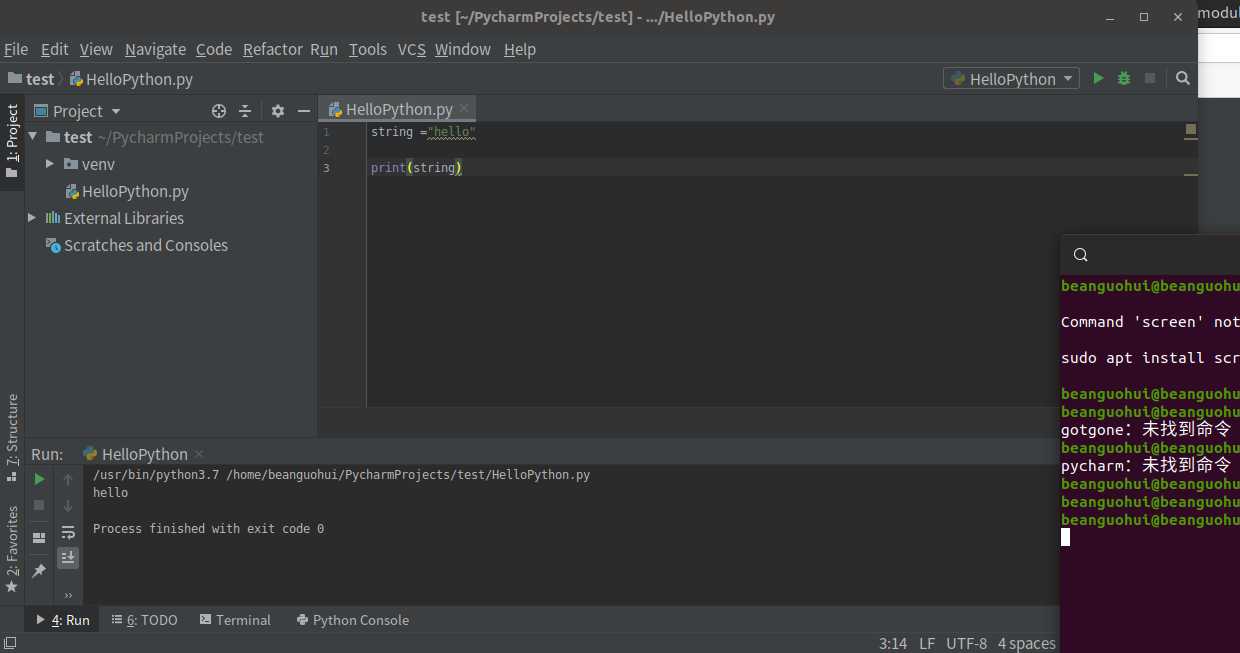
Task: Click the restore layout icon in Run panel
Action: [39, 538]
